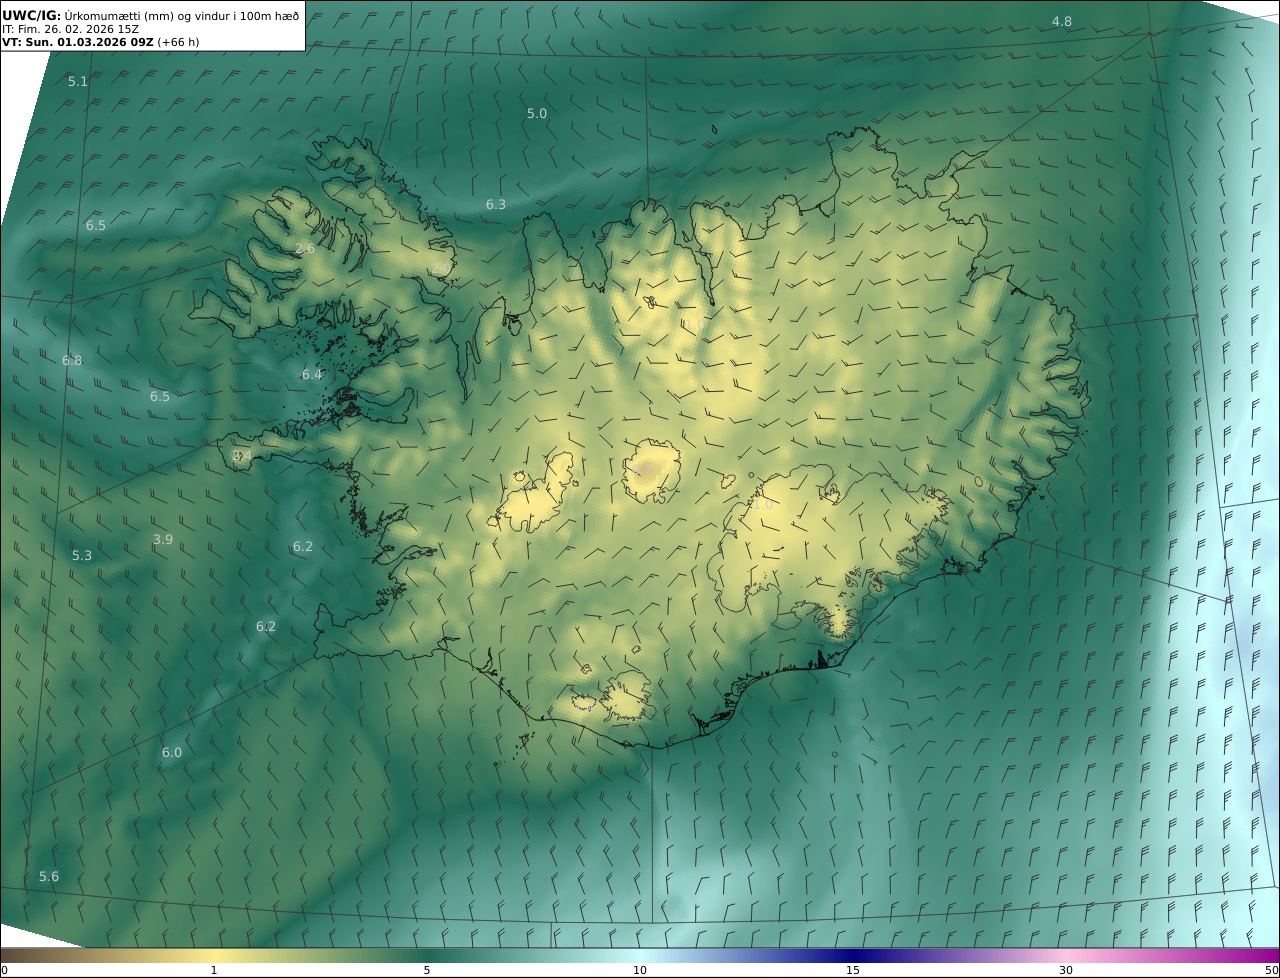Click the 10 tick on the color scale

(x=640, y=970)
